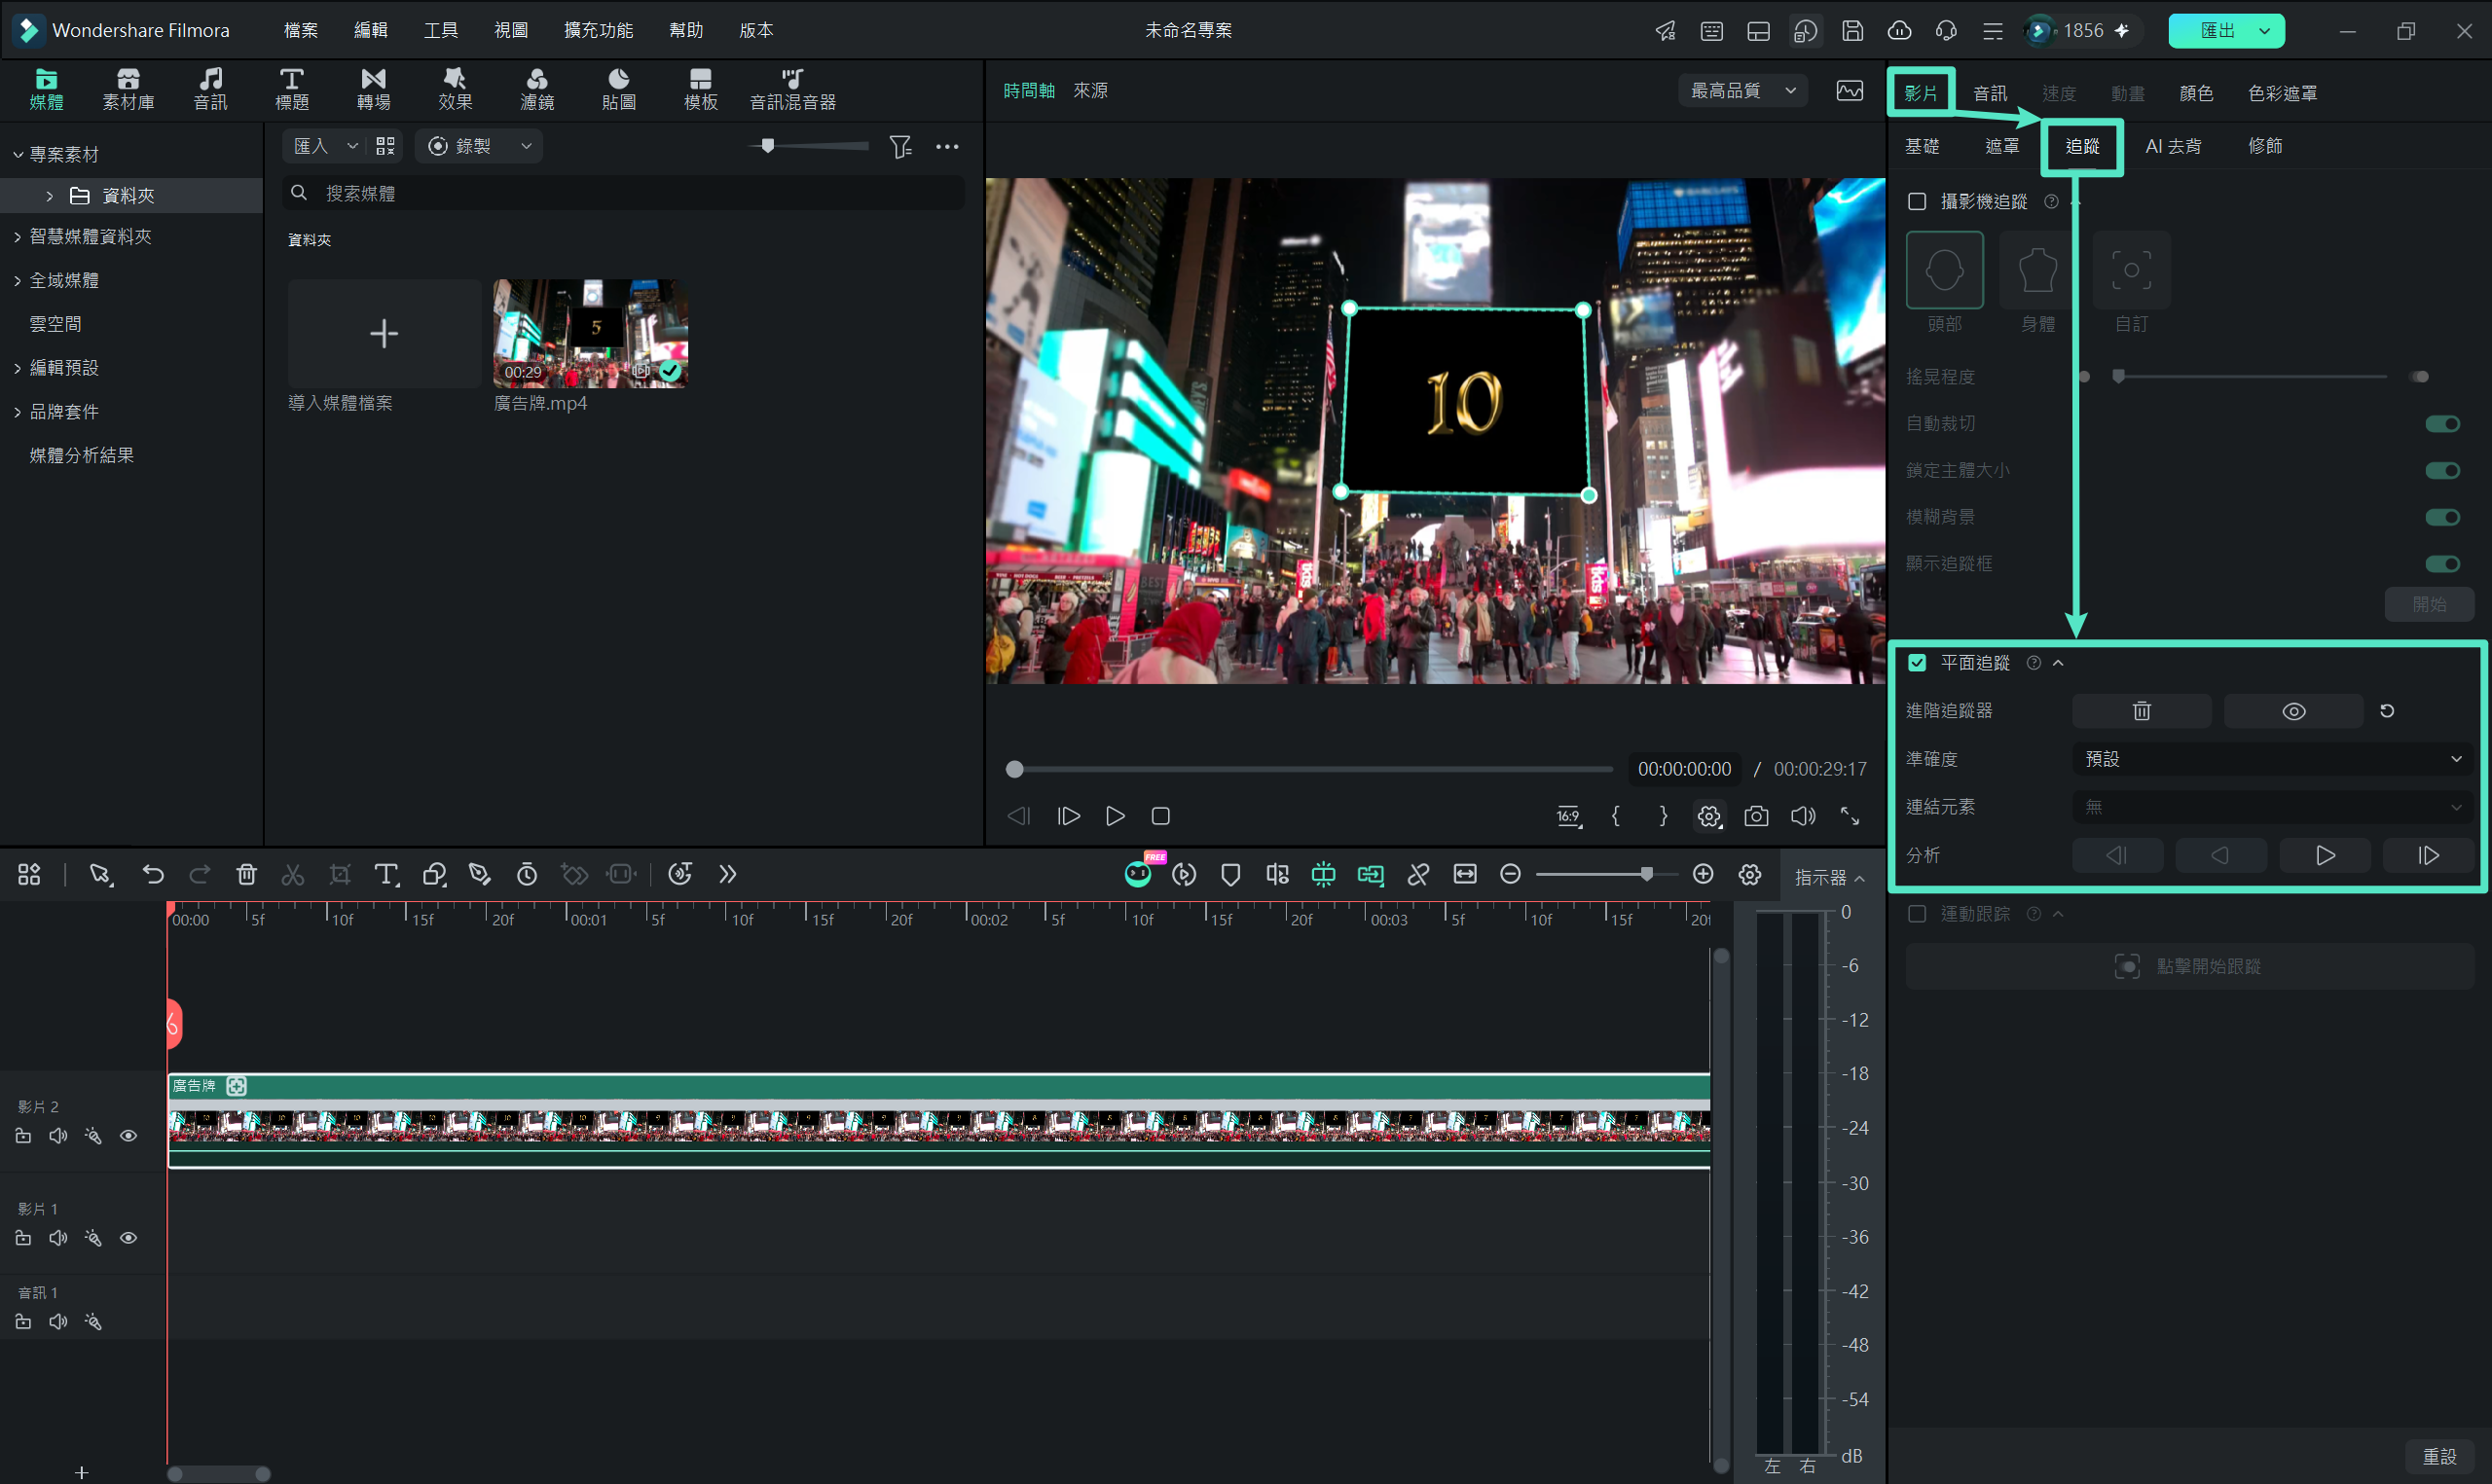Switch to the AI 去背 sub-tab
2492x1484 pixels.
tap(2173, 146)
